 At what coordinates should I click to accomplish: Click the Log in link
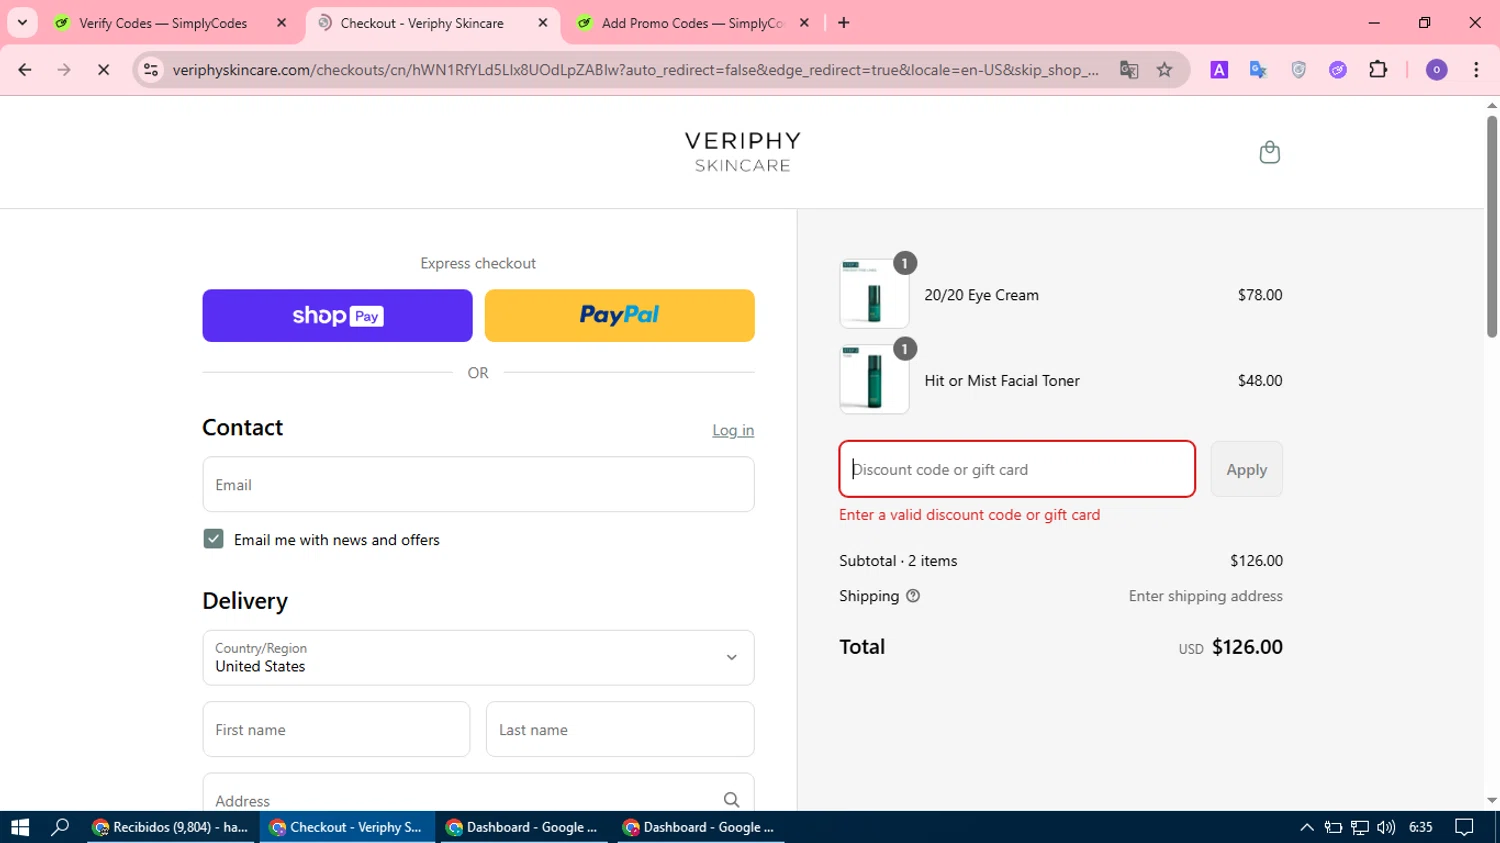733,430
